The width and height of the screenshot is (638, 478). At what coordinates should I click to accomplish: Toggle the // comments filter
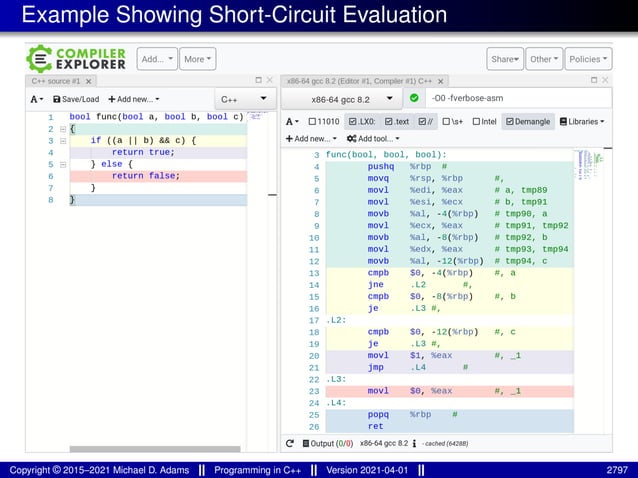tap(426, 122)
